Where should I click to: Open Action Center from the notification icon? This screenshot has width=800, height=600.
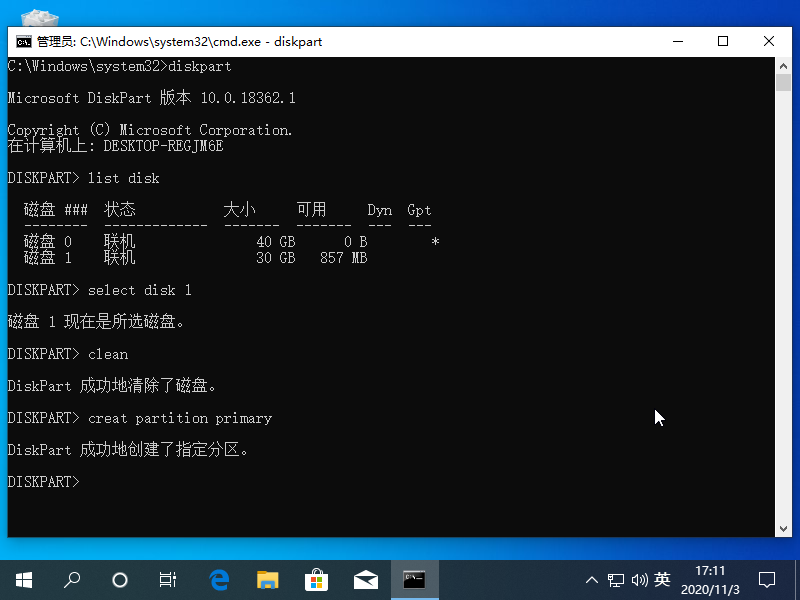(x=766, y=580)
